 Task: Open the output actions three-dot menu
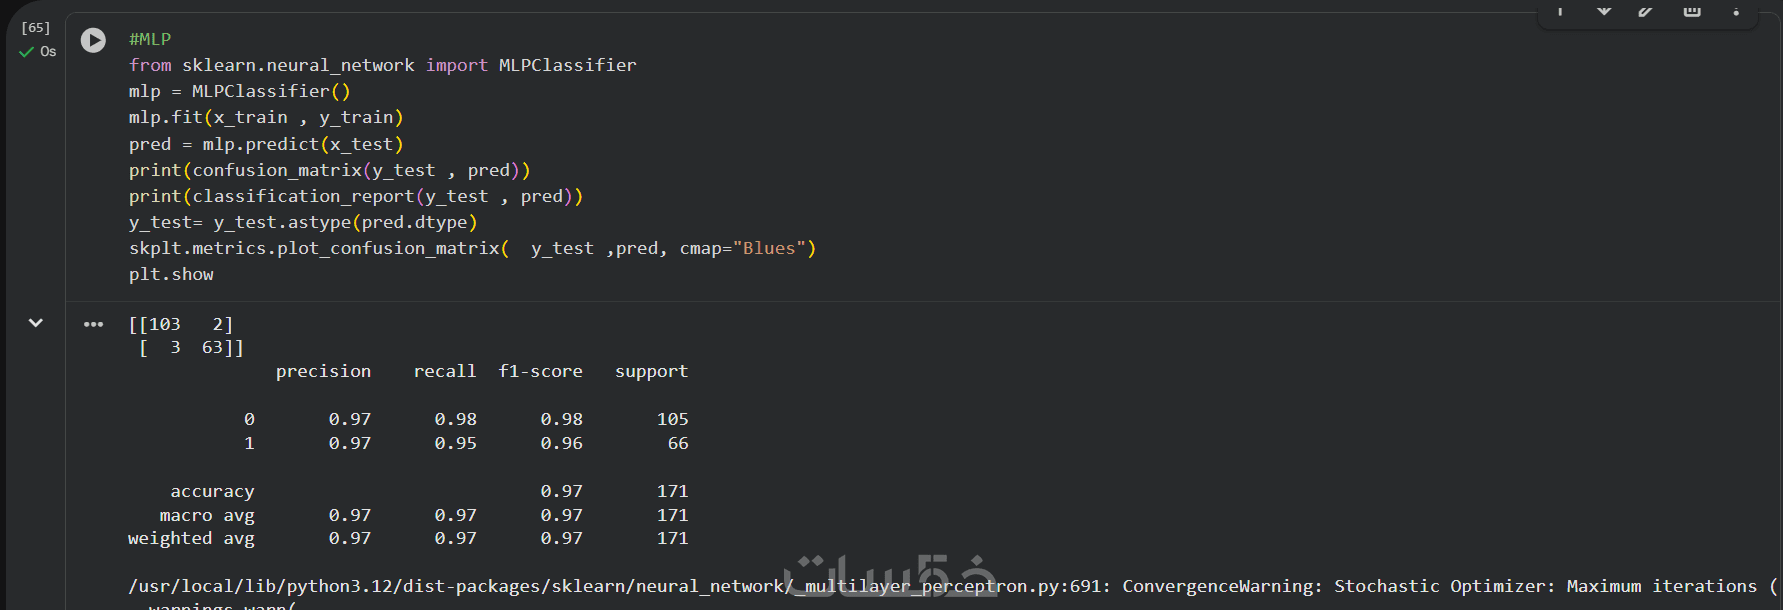[93, 324]
